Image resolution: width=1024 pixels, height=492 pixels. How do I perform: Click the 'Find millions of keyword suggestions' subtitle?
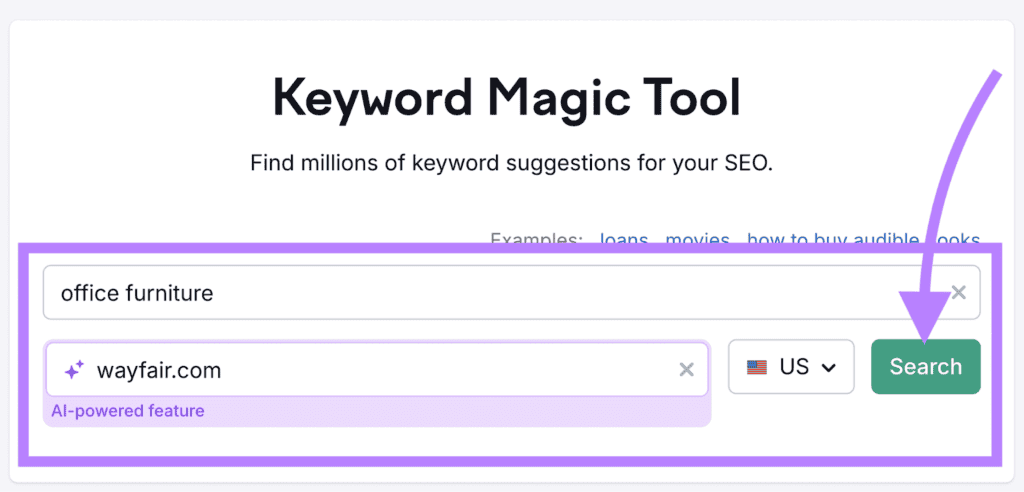coord(511,162)
